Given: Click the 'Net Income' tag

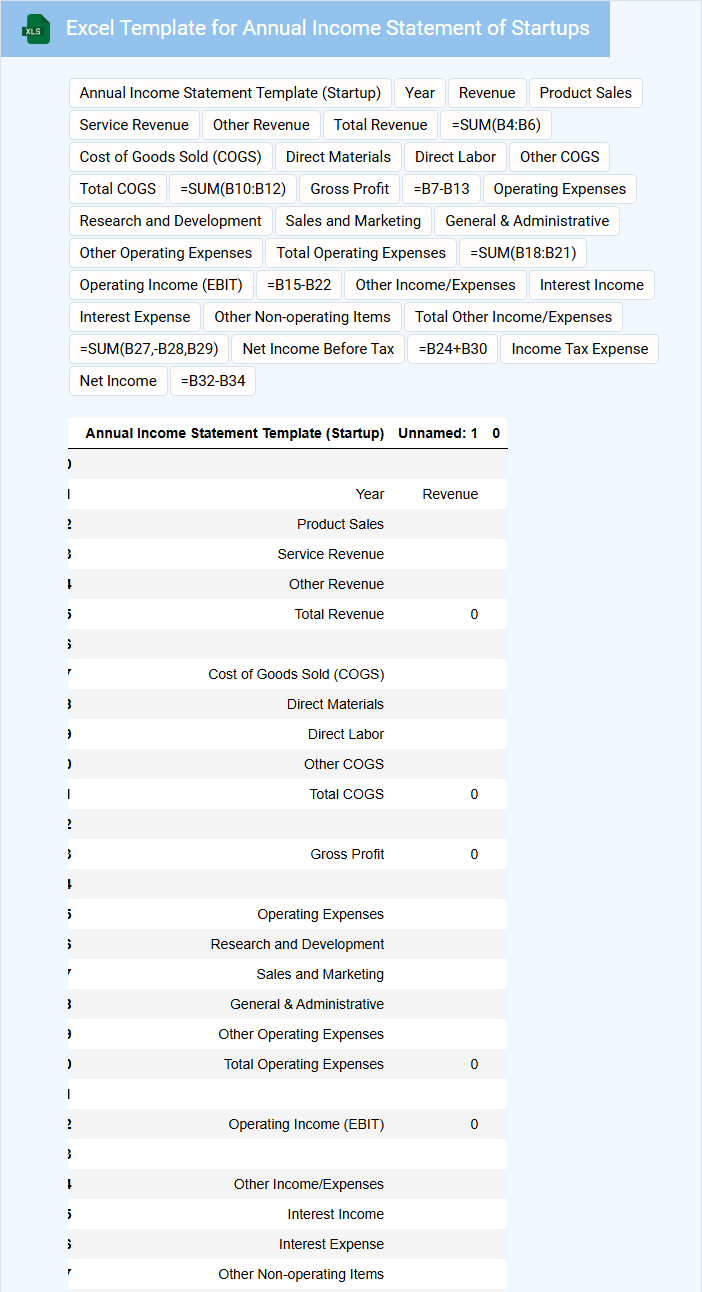Looking at the screenshot, I should (118, 381).
